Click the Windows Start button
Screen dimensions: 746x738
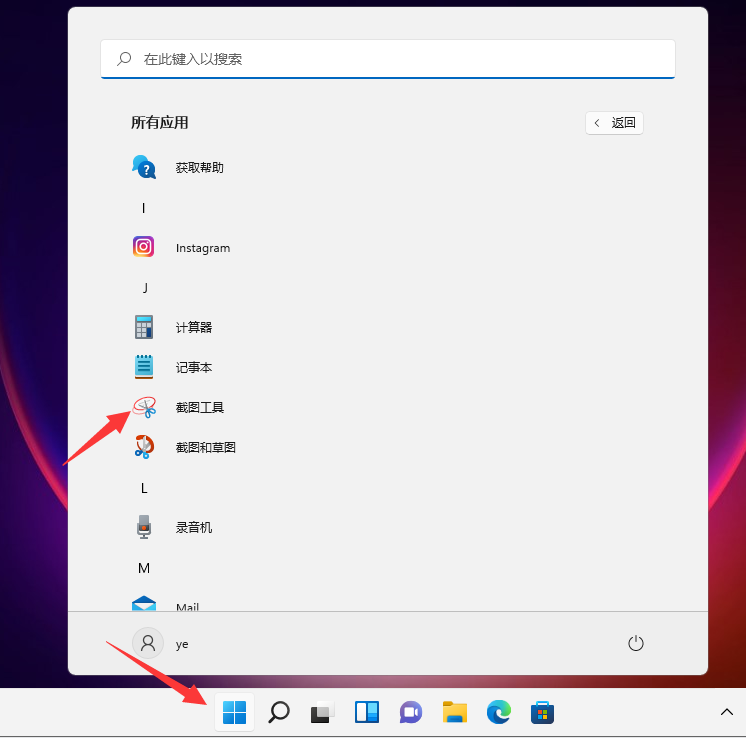pos(234,712)
